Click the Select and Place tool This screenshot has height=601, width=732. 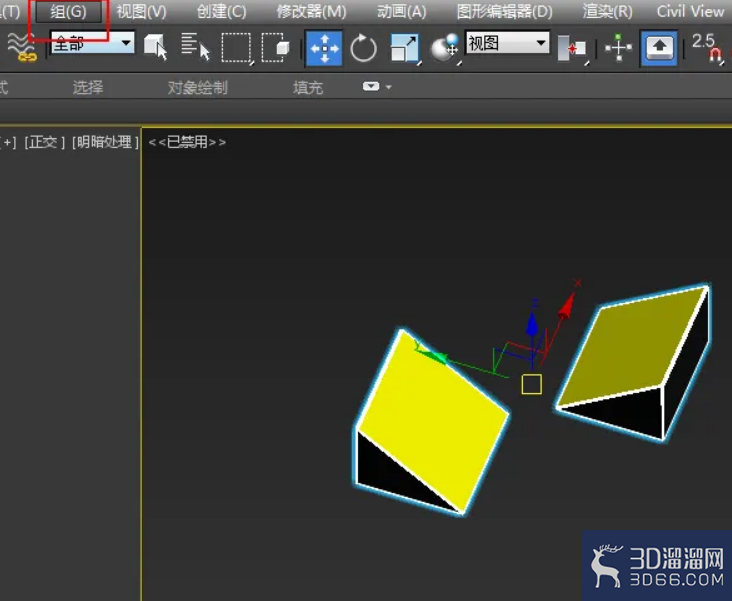coord(445,48)
